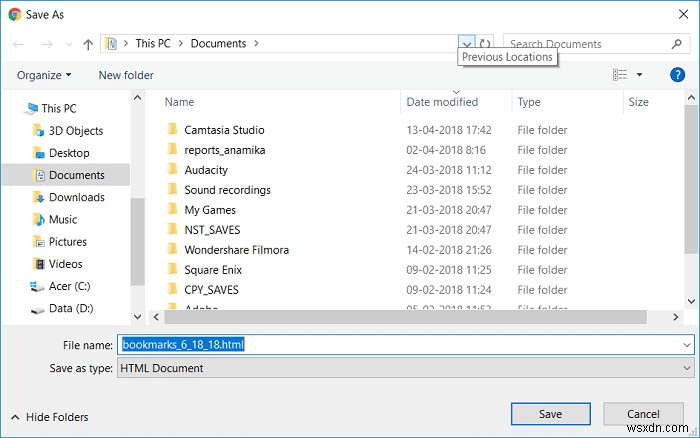700x438 pixels.
Task: Expand chevron after Documents in breadcrumb
Action: 256,43
